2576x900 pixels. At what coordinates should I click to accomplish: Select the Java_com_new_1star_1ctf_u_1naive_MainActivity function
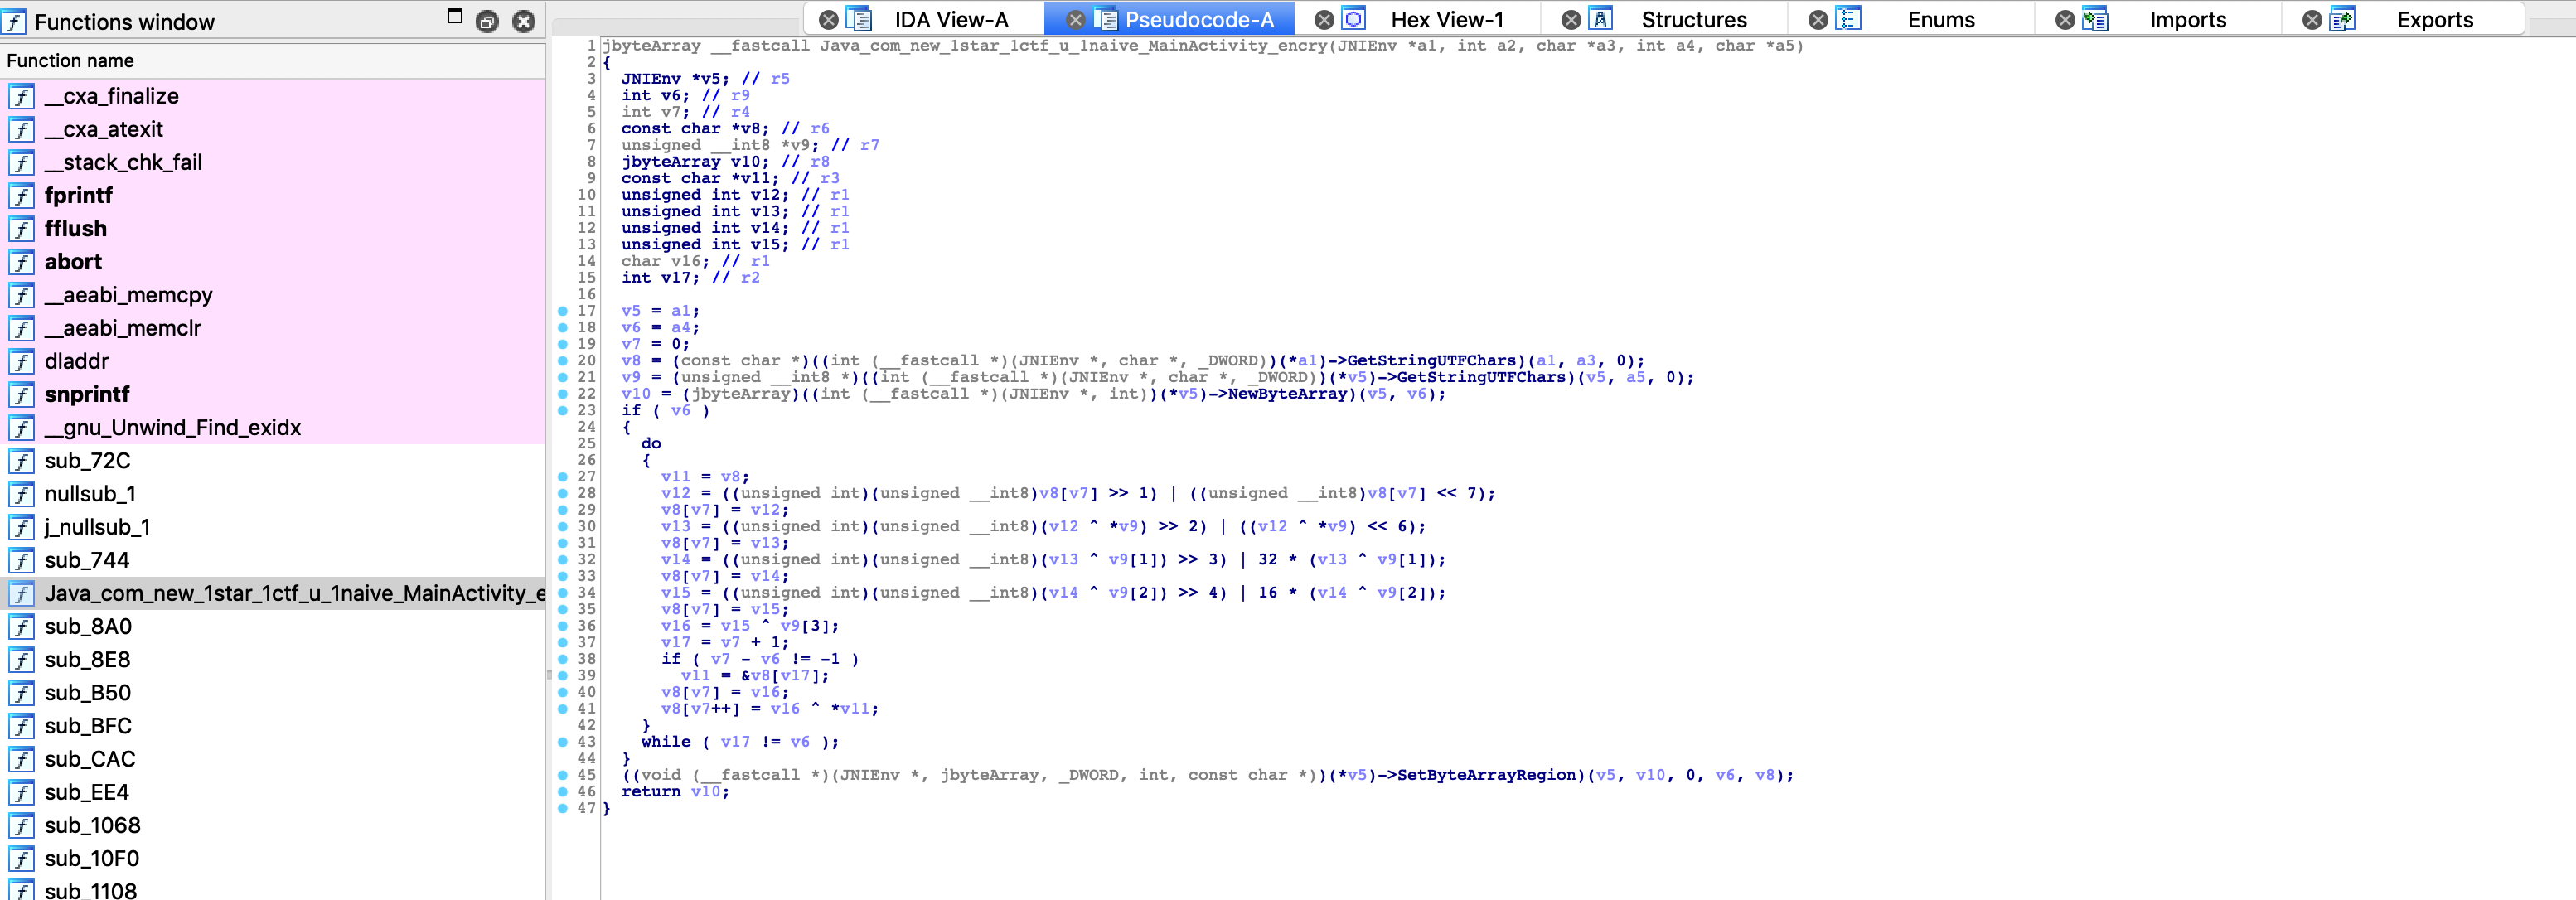point(272,594)
